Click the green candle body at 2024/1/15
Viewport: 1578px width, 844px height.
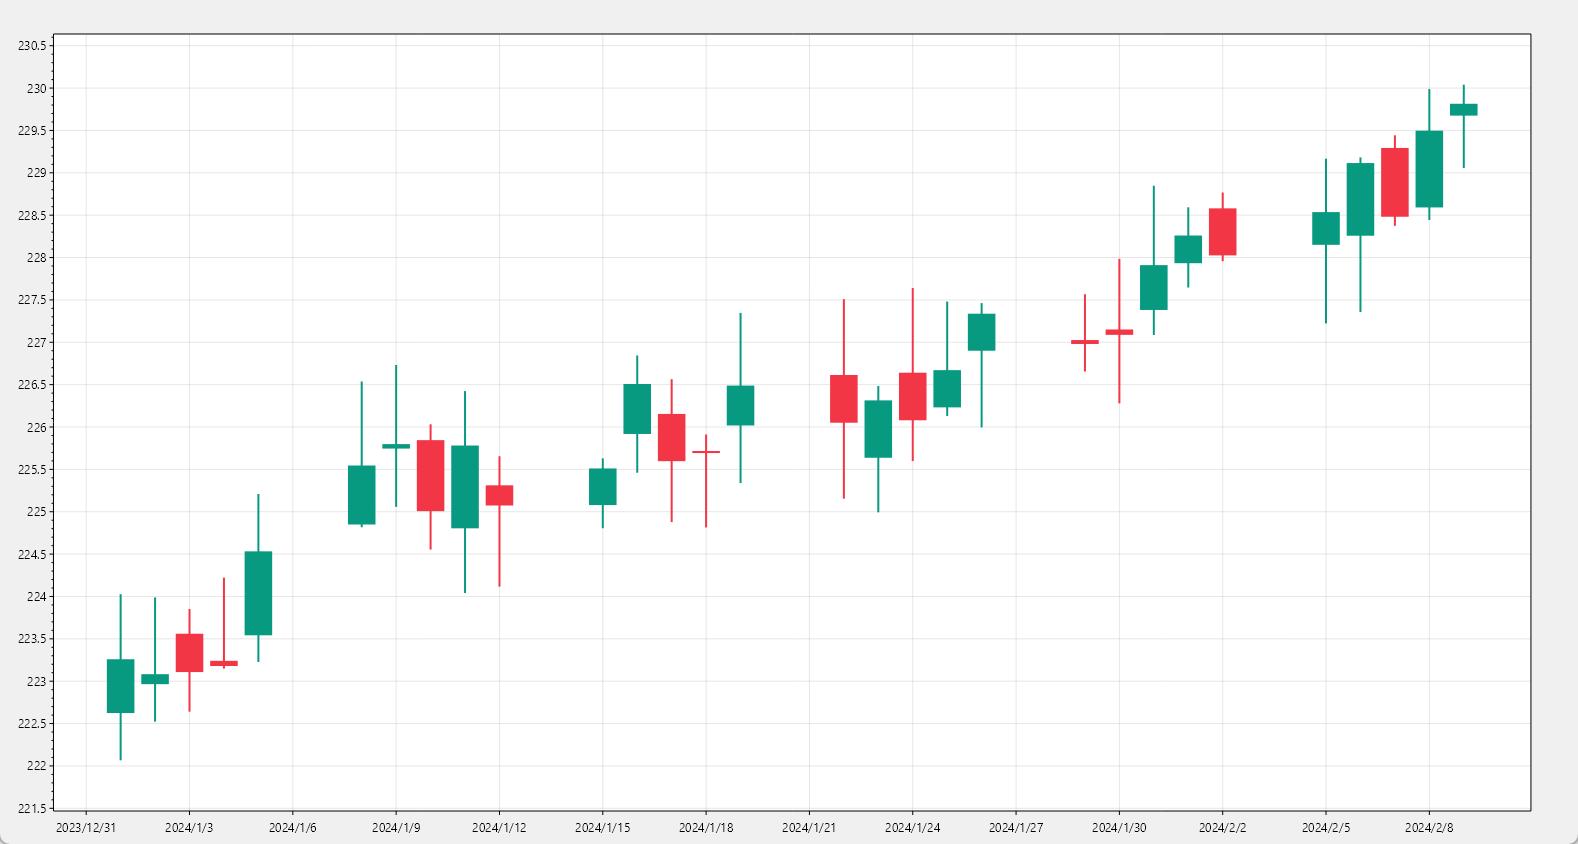602,487
